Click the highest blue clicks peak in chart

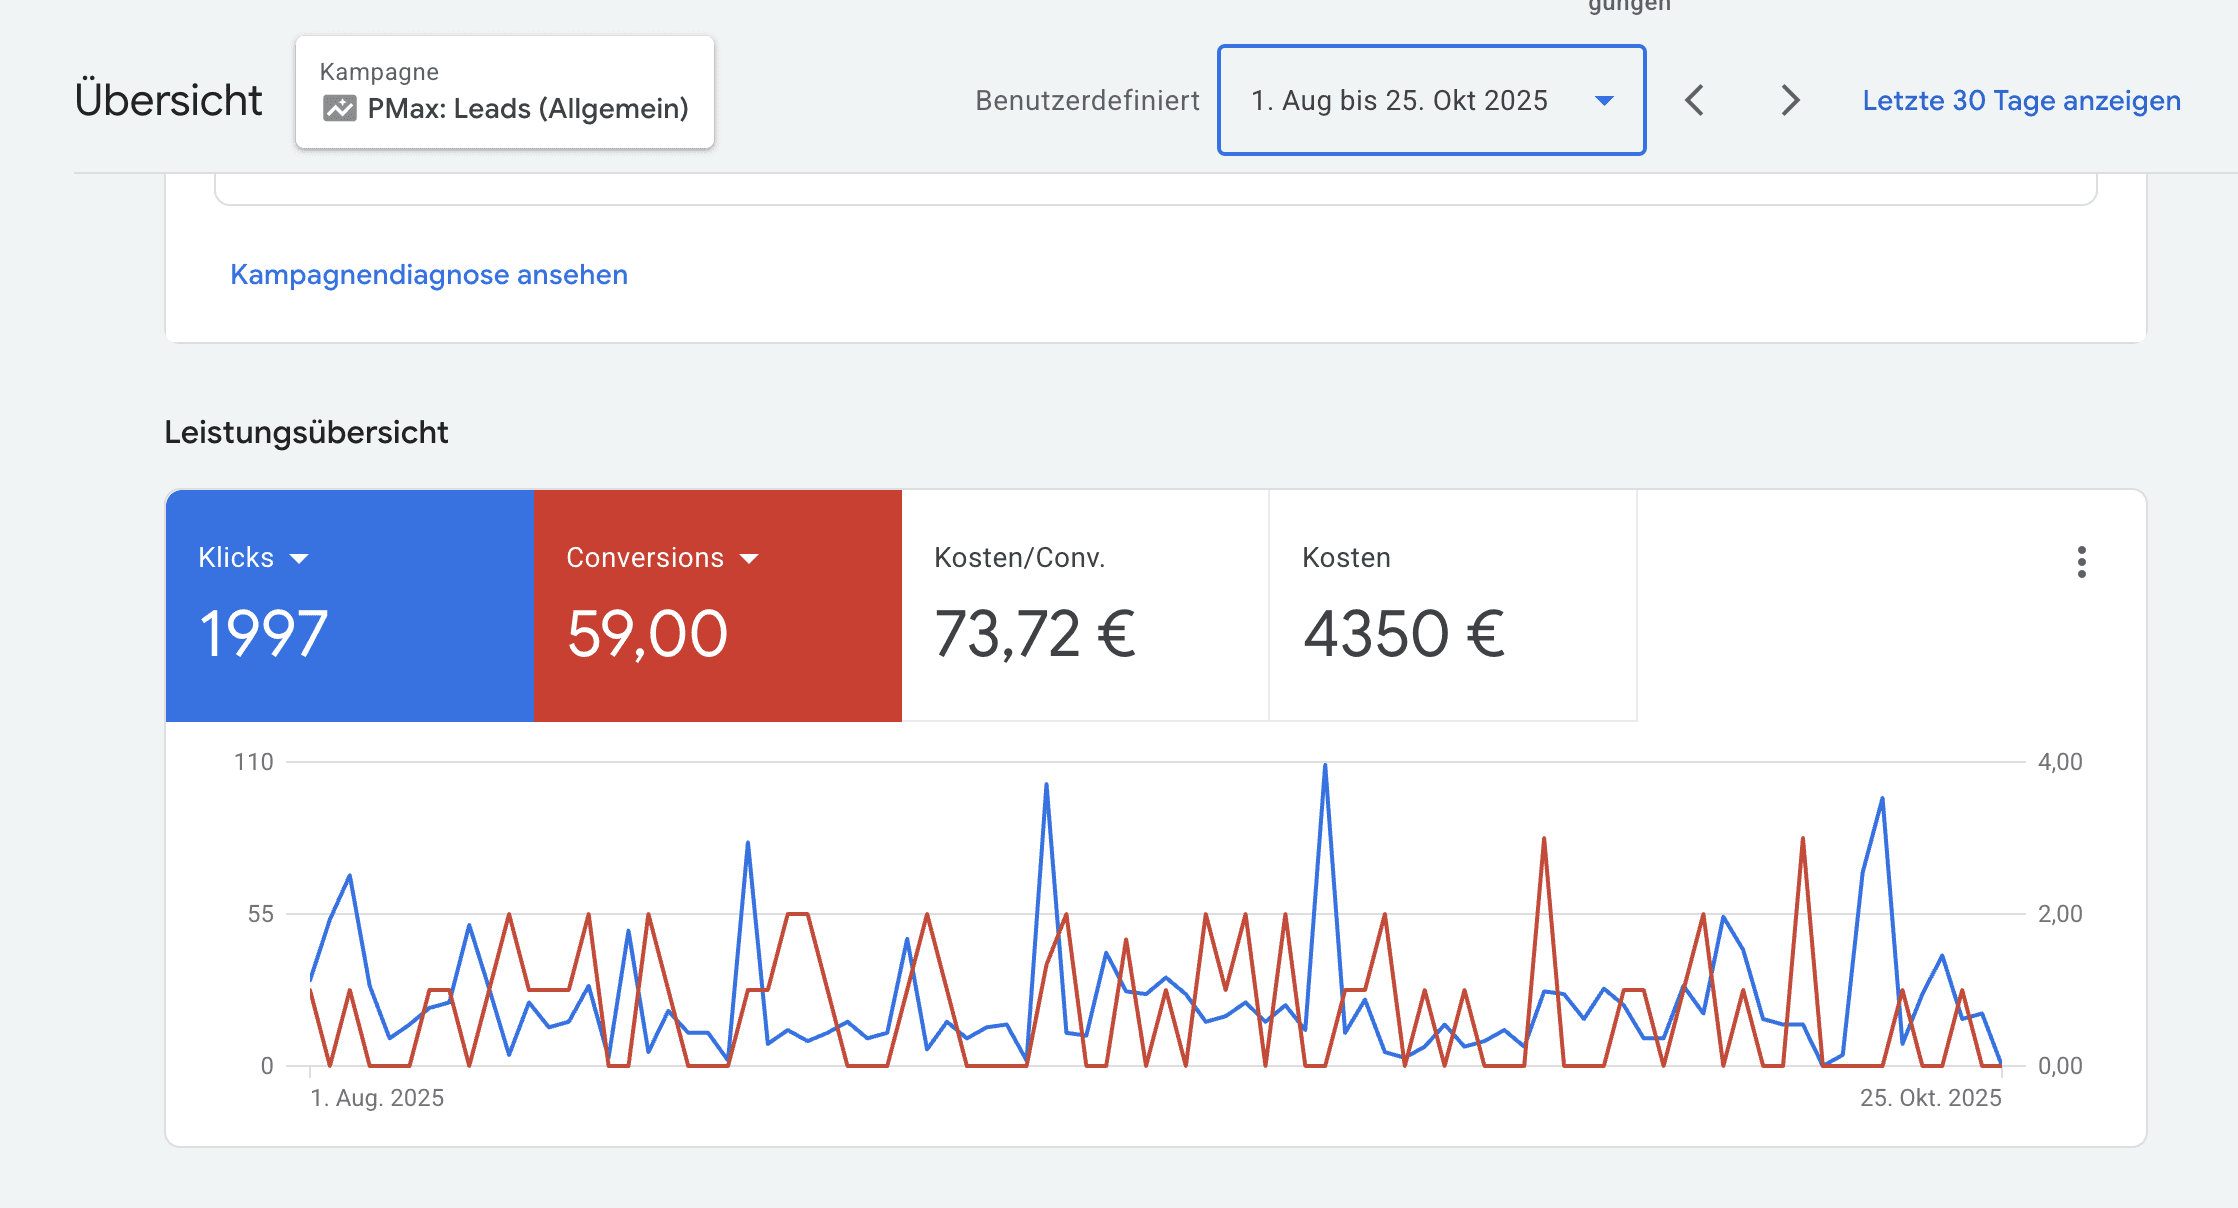[1325, 766]
